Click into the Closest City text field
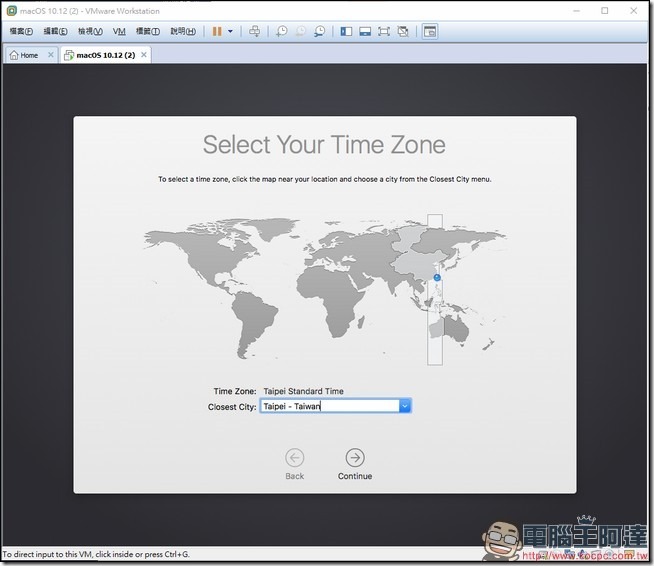The height and width of the screenshot is (566, 654). point(330,406)
